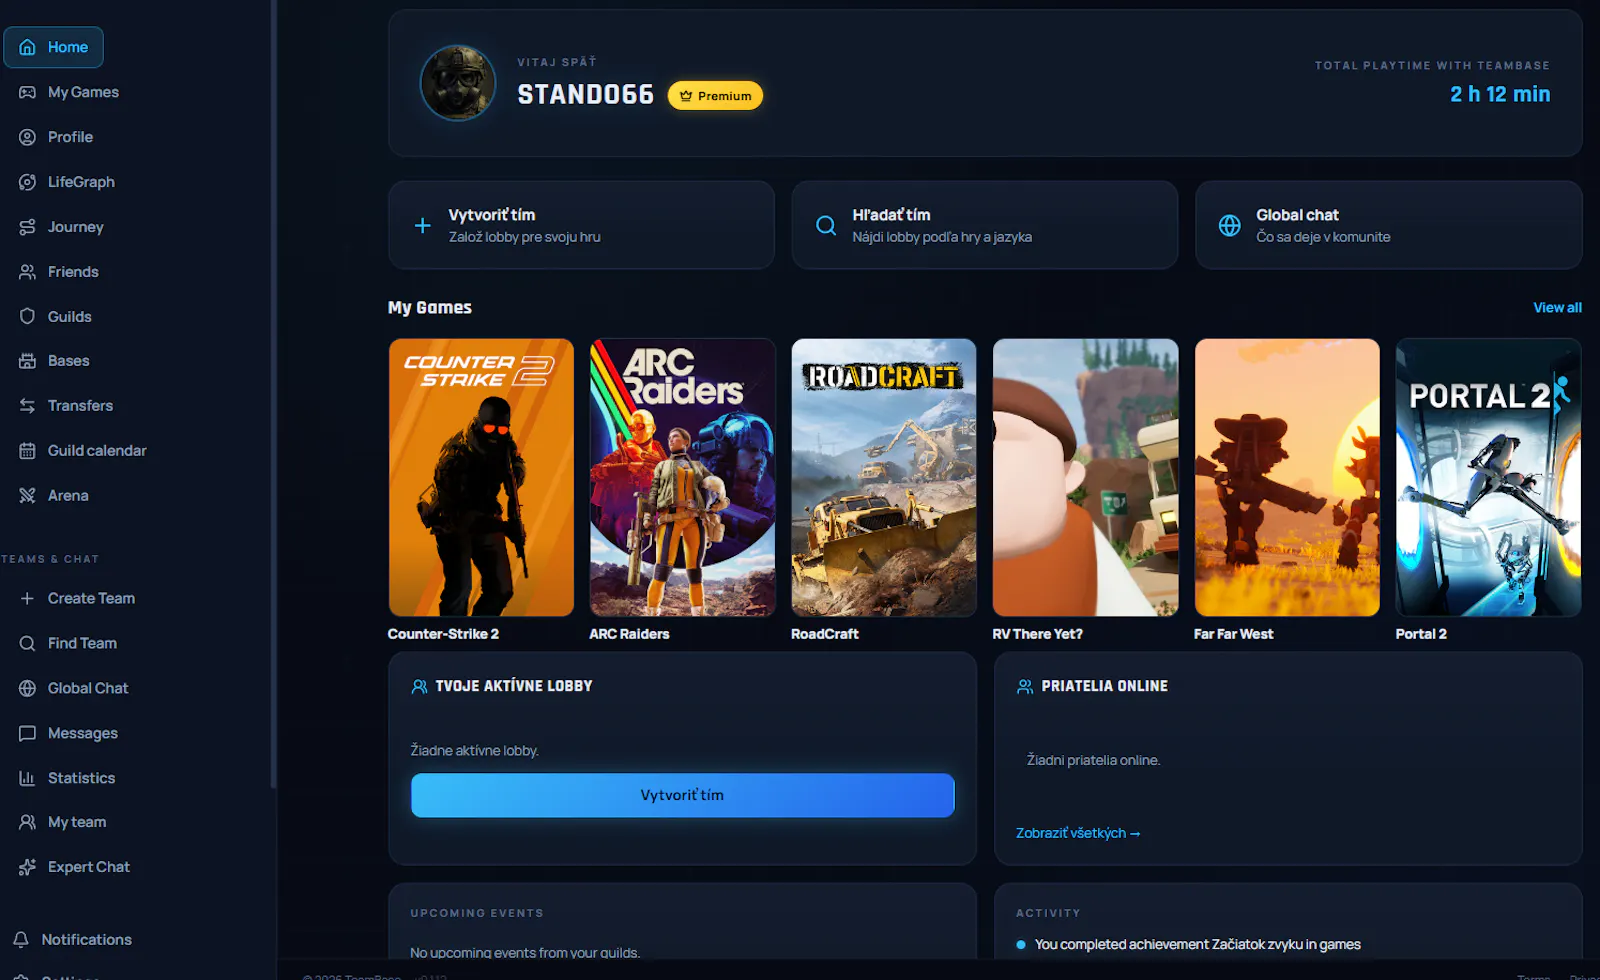Image resolution: width=1600 pixels, height=980 pixels.
Task: Click the My team people icon
Action: (27, 822)
